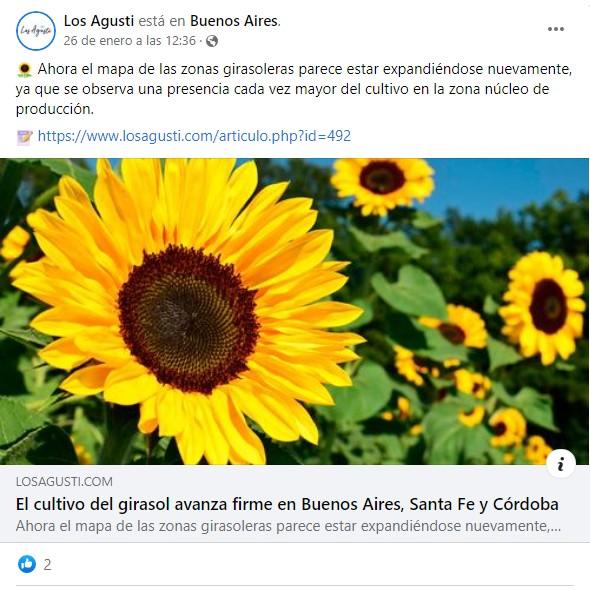Open headline El cultivo del girasol avanza
The height and width of the screenshot is (590, 590).
287,504
